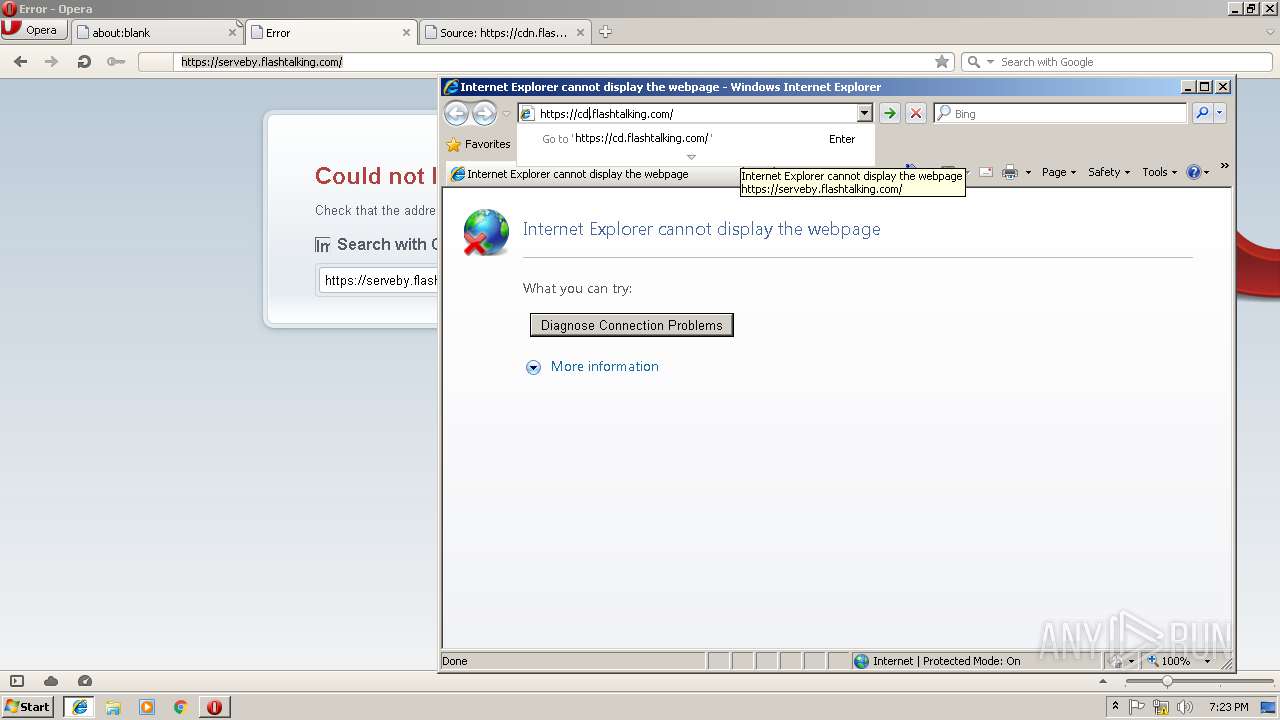Toggle Opera's panel button at bottom left
The width and height of the screenshot is (1280, 720).
16,681
